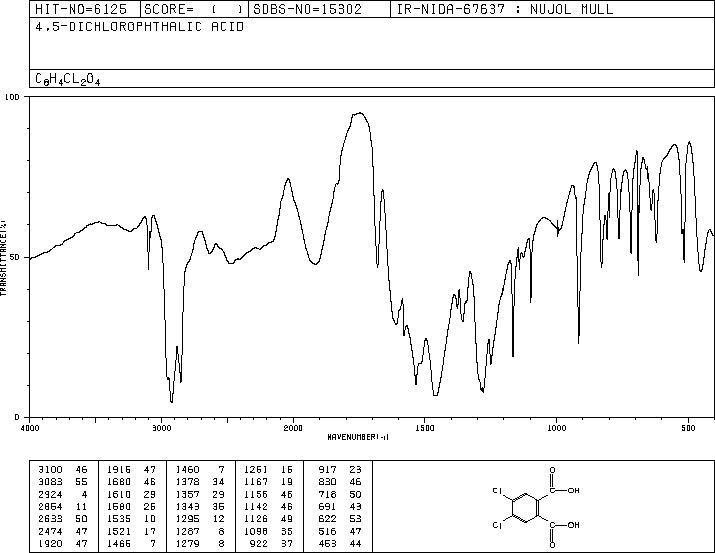Click peak table entry 1920
This screenshot has width=715, height=553.
(x=62, y=544)
